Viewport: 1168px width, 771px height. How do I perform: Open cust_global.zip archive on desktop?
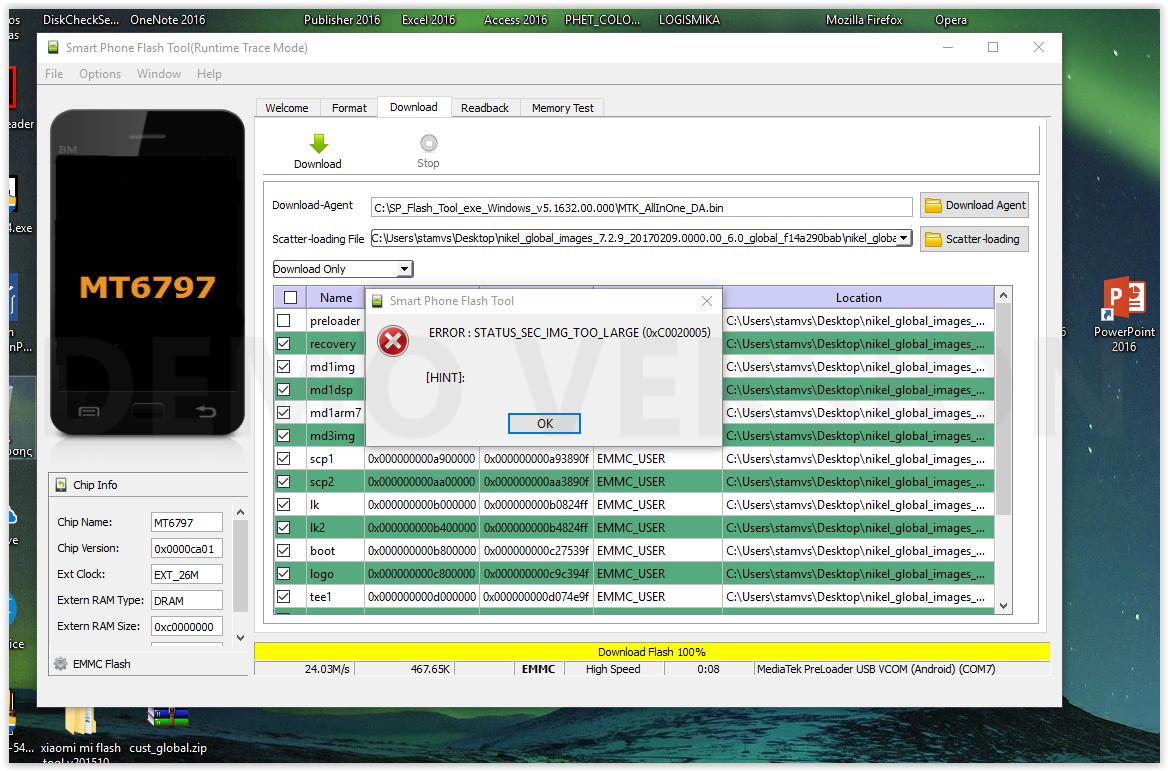click(x=167, y=718)
